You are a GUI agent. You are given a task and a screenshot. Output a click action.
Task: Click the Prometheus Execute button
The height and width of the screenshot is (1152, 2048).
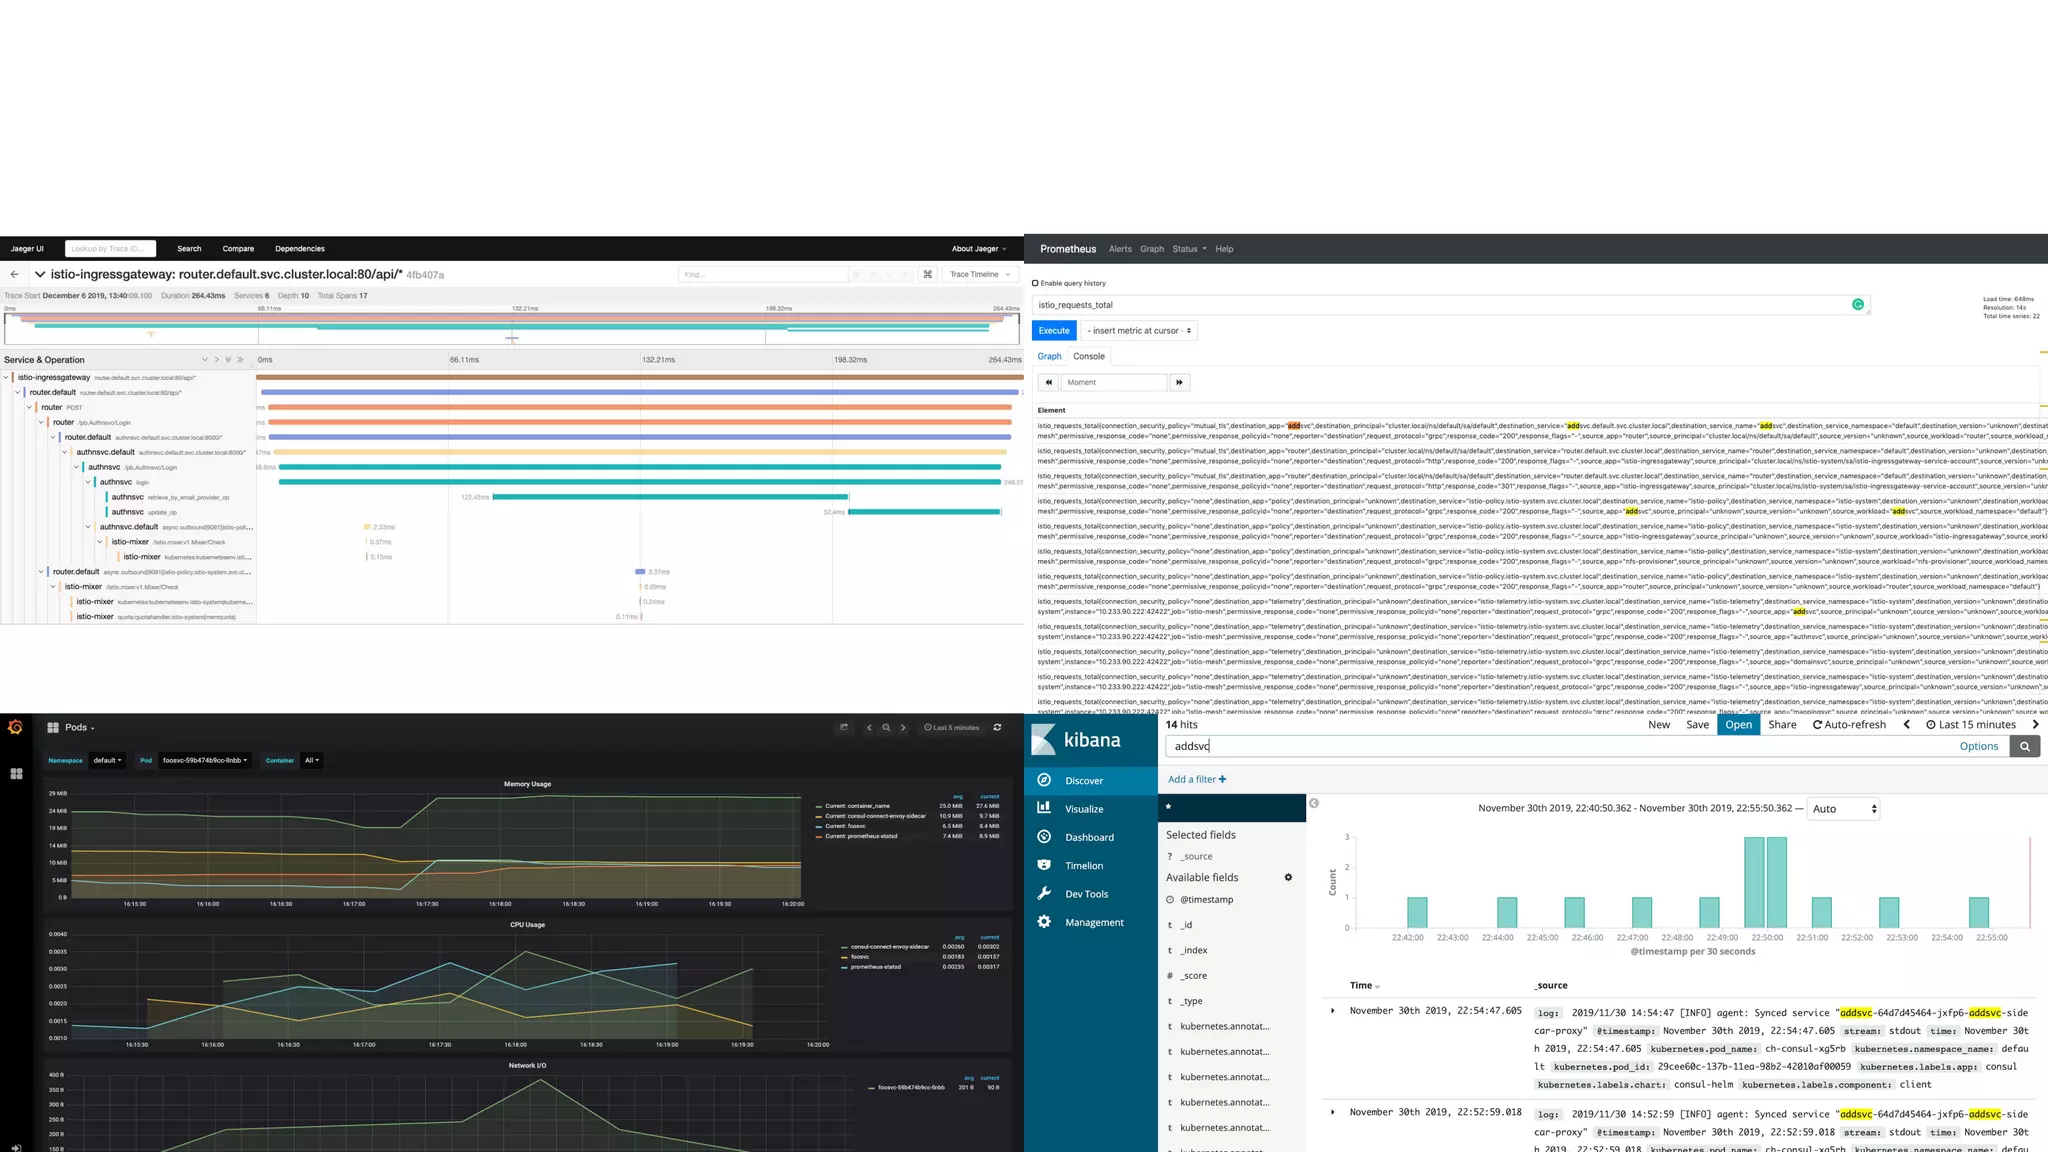point(1053,331)
